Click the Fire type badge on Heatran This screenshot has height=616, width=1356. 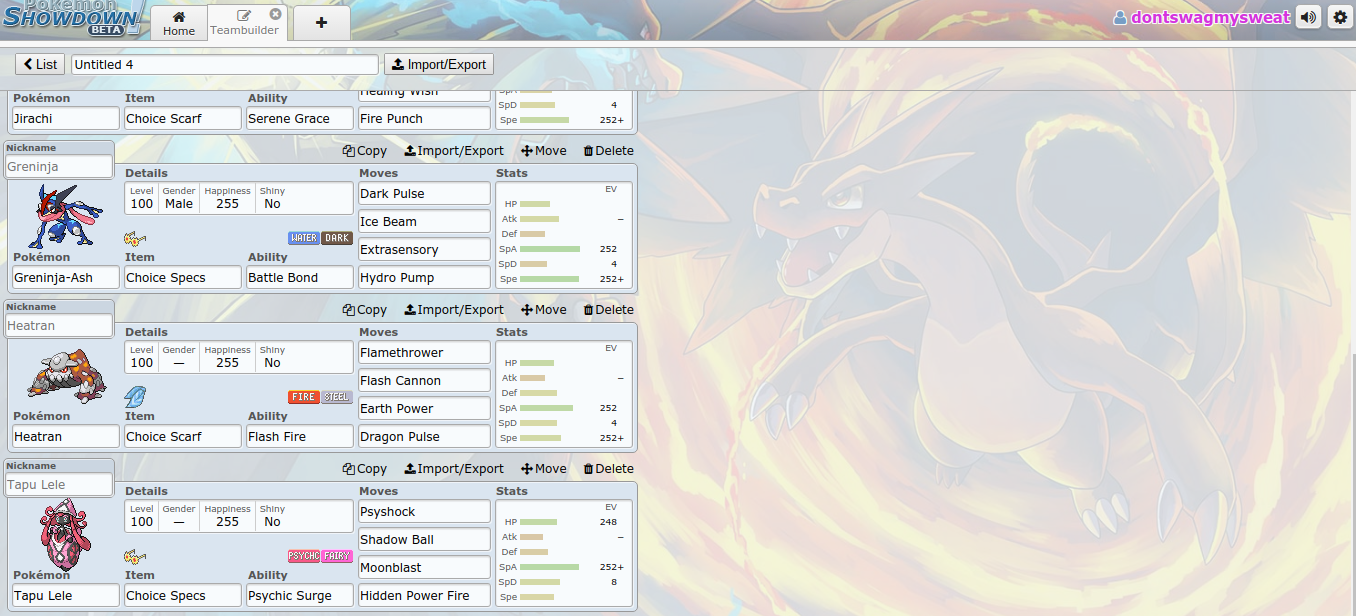(304, 397)
